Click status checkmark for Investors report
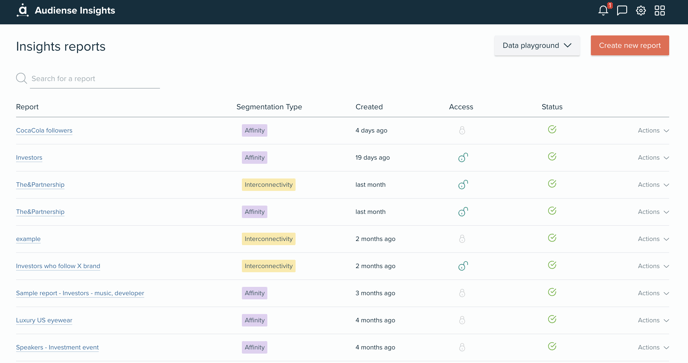The image size is (688, 363). pos(552,156)
